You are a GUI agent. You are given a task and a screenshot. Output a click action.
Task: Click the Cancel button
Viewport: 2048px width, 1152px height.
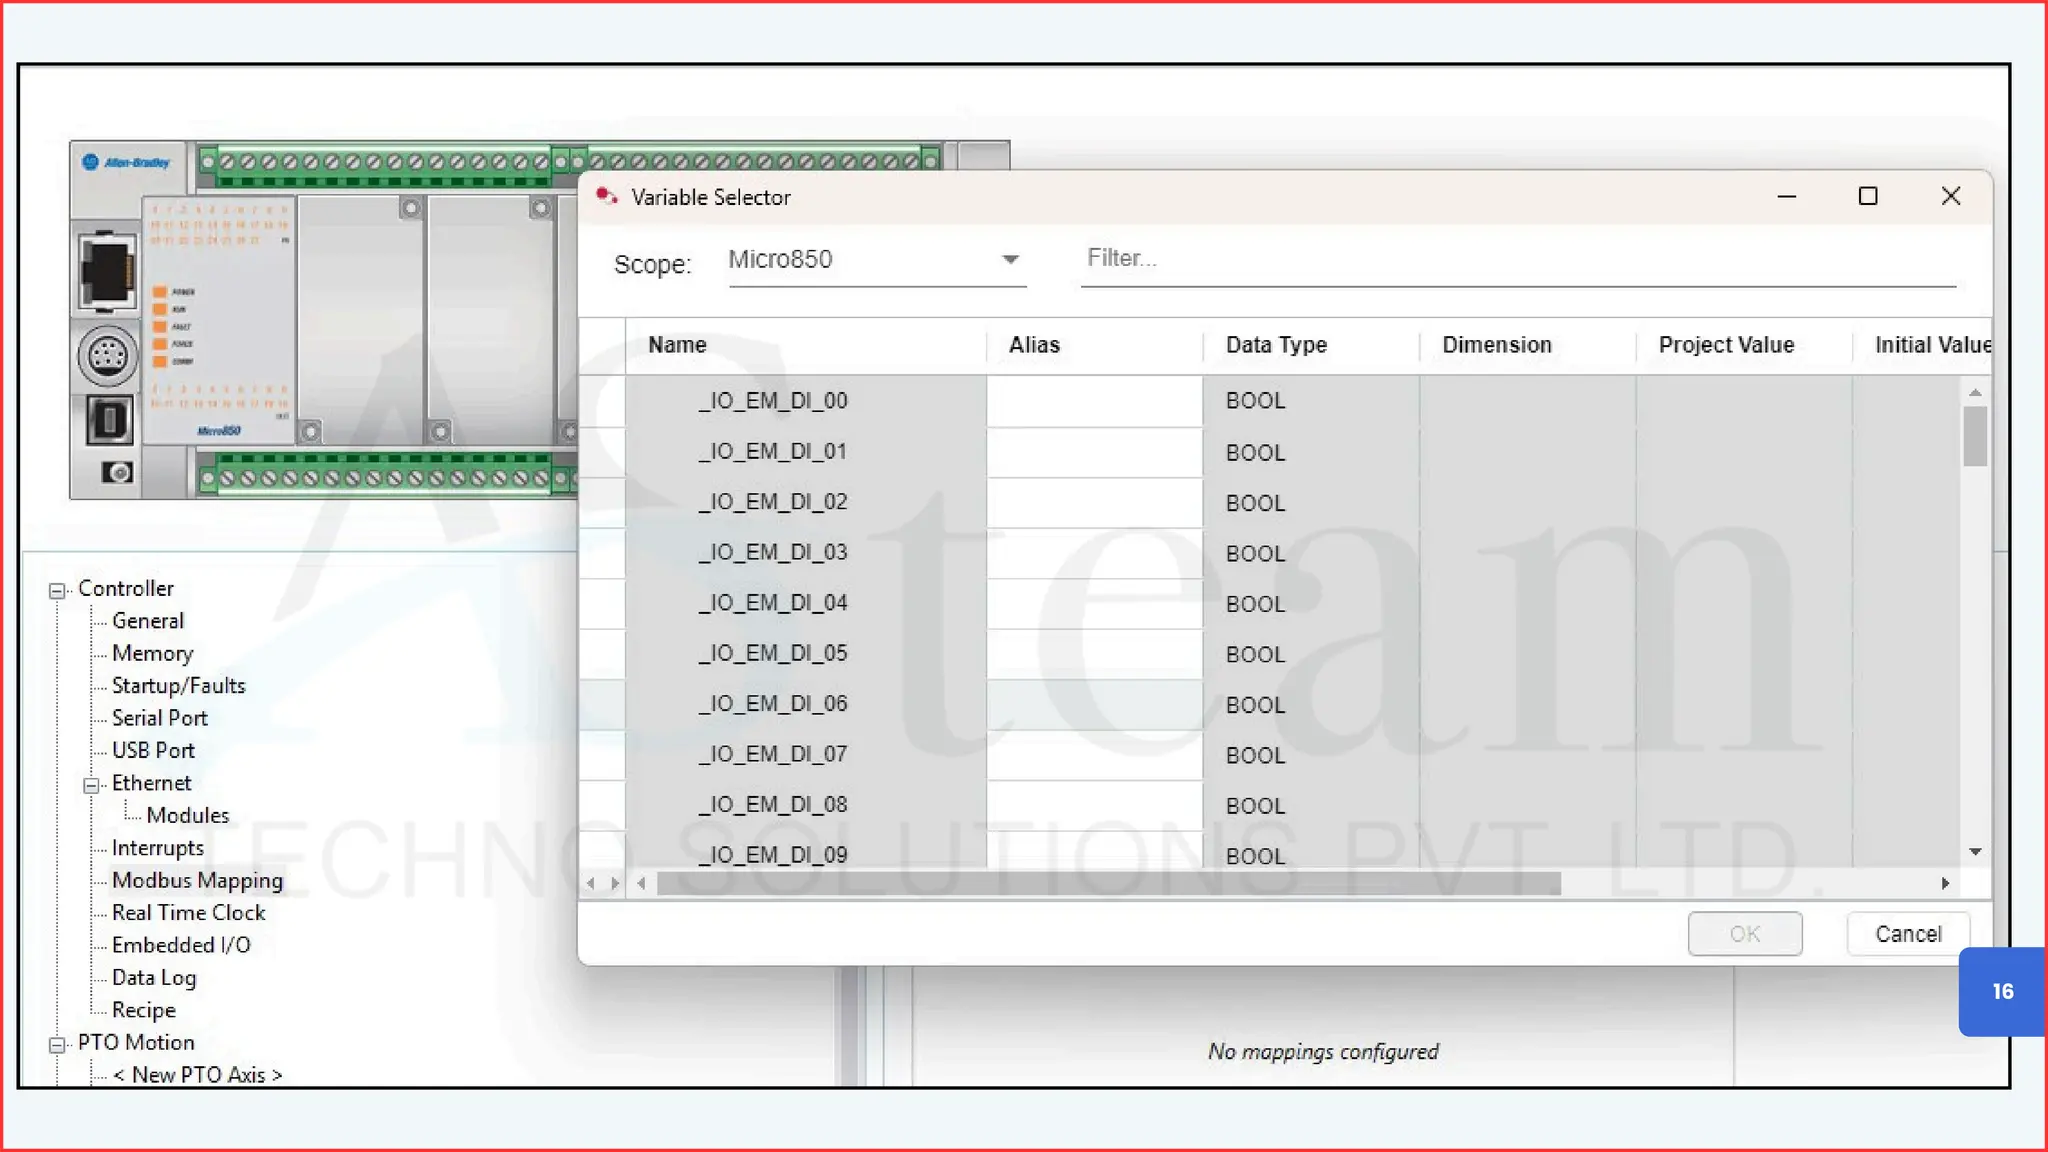[1907, 934]
